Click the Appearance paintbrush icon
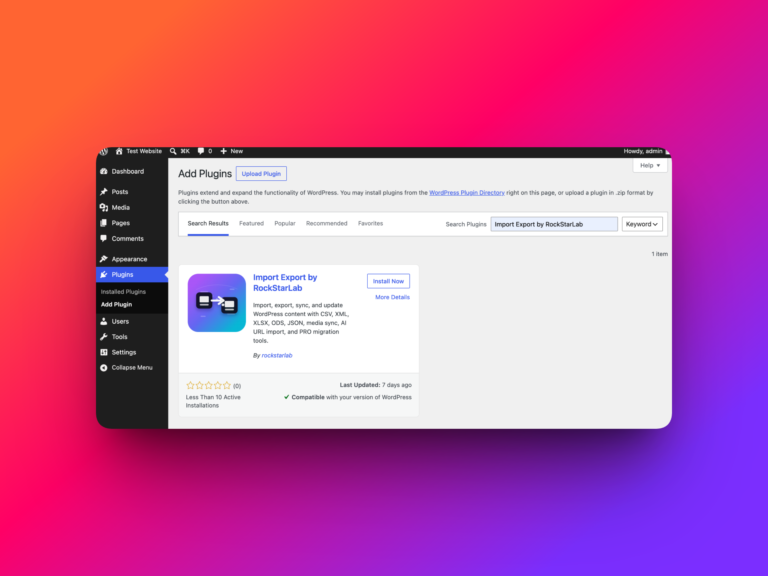 point(104,259)
